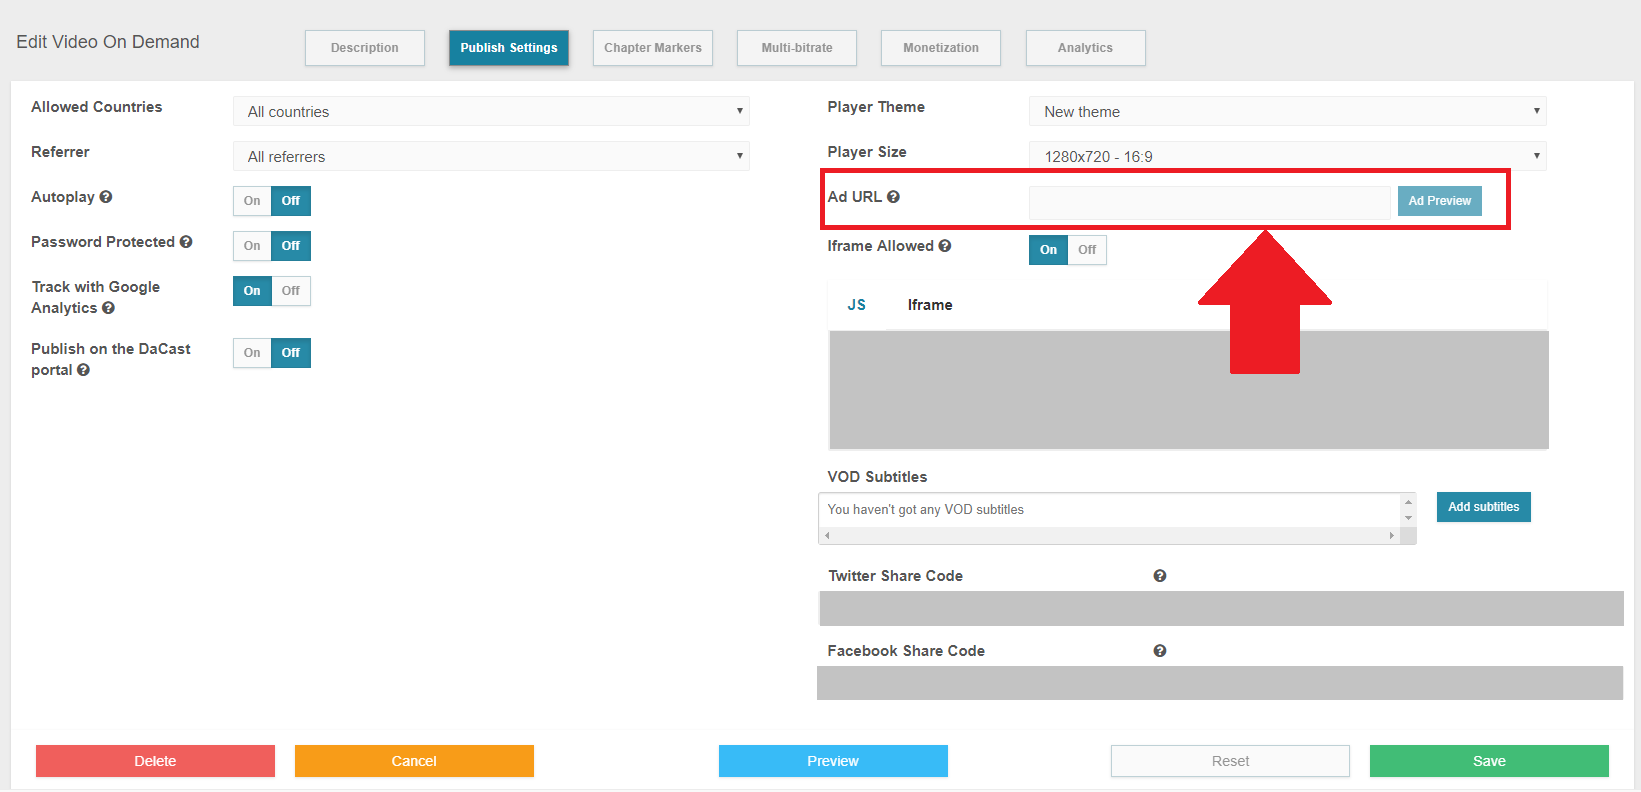The width and height of the screenshot is (1641, 792).
Task: Show help for Publish on the DaCast portal
Action: click(x=83, y=370)
